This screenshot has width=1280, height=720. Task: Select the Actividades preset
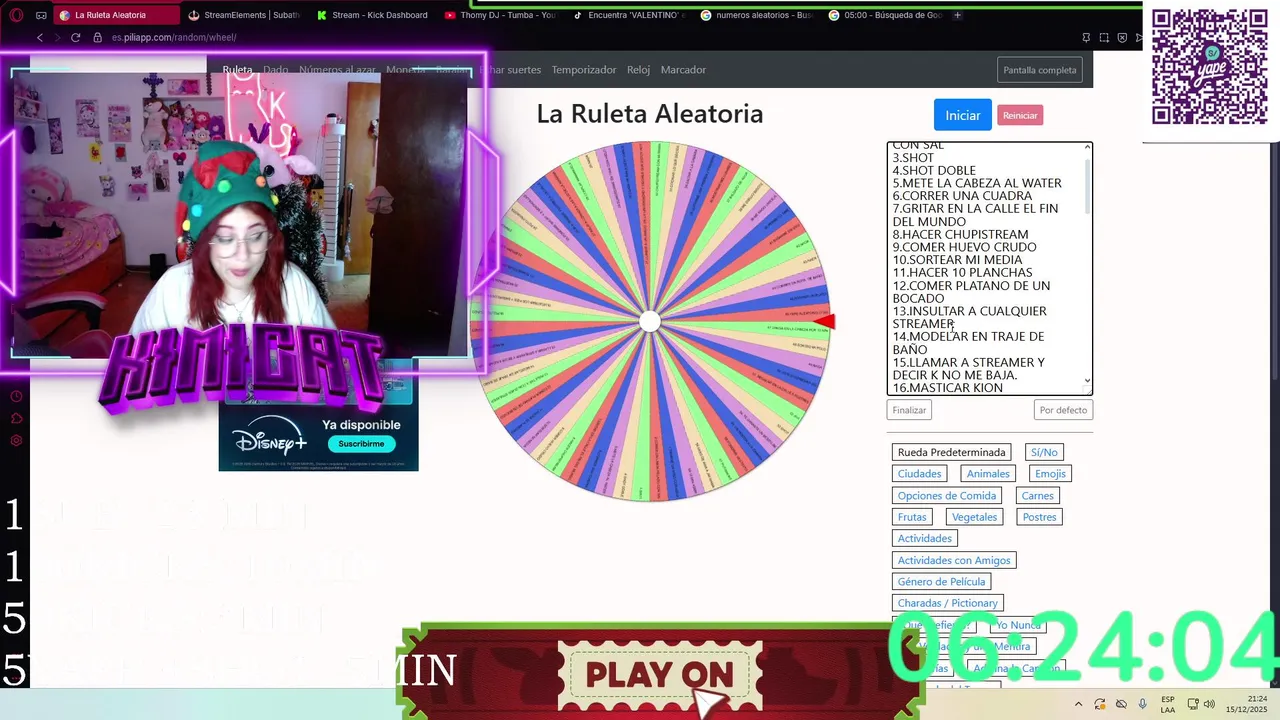click(924, 538)
